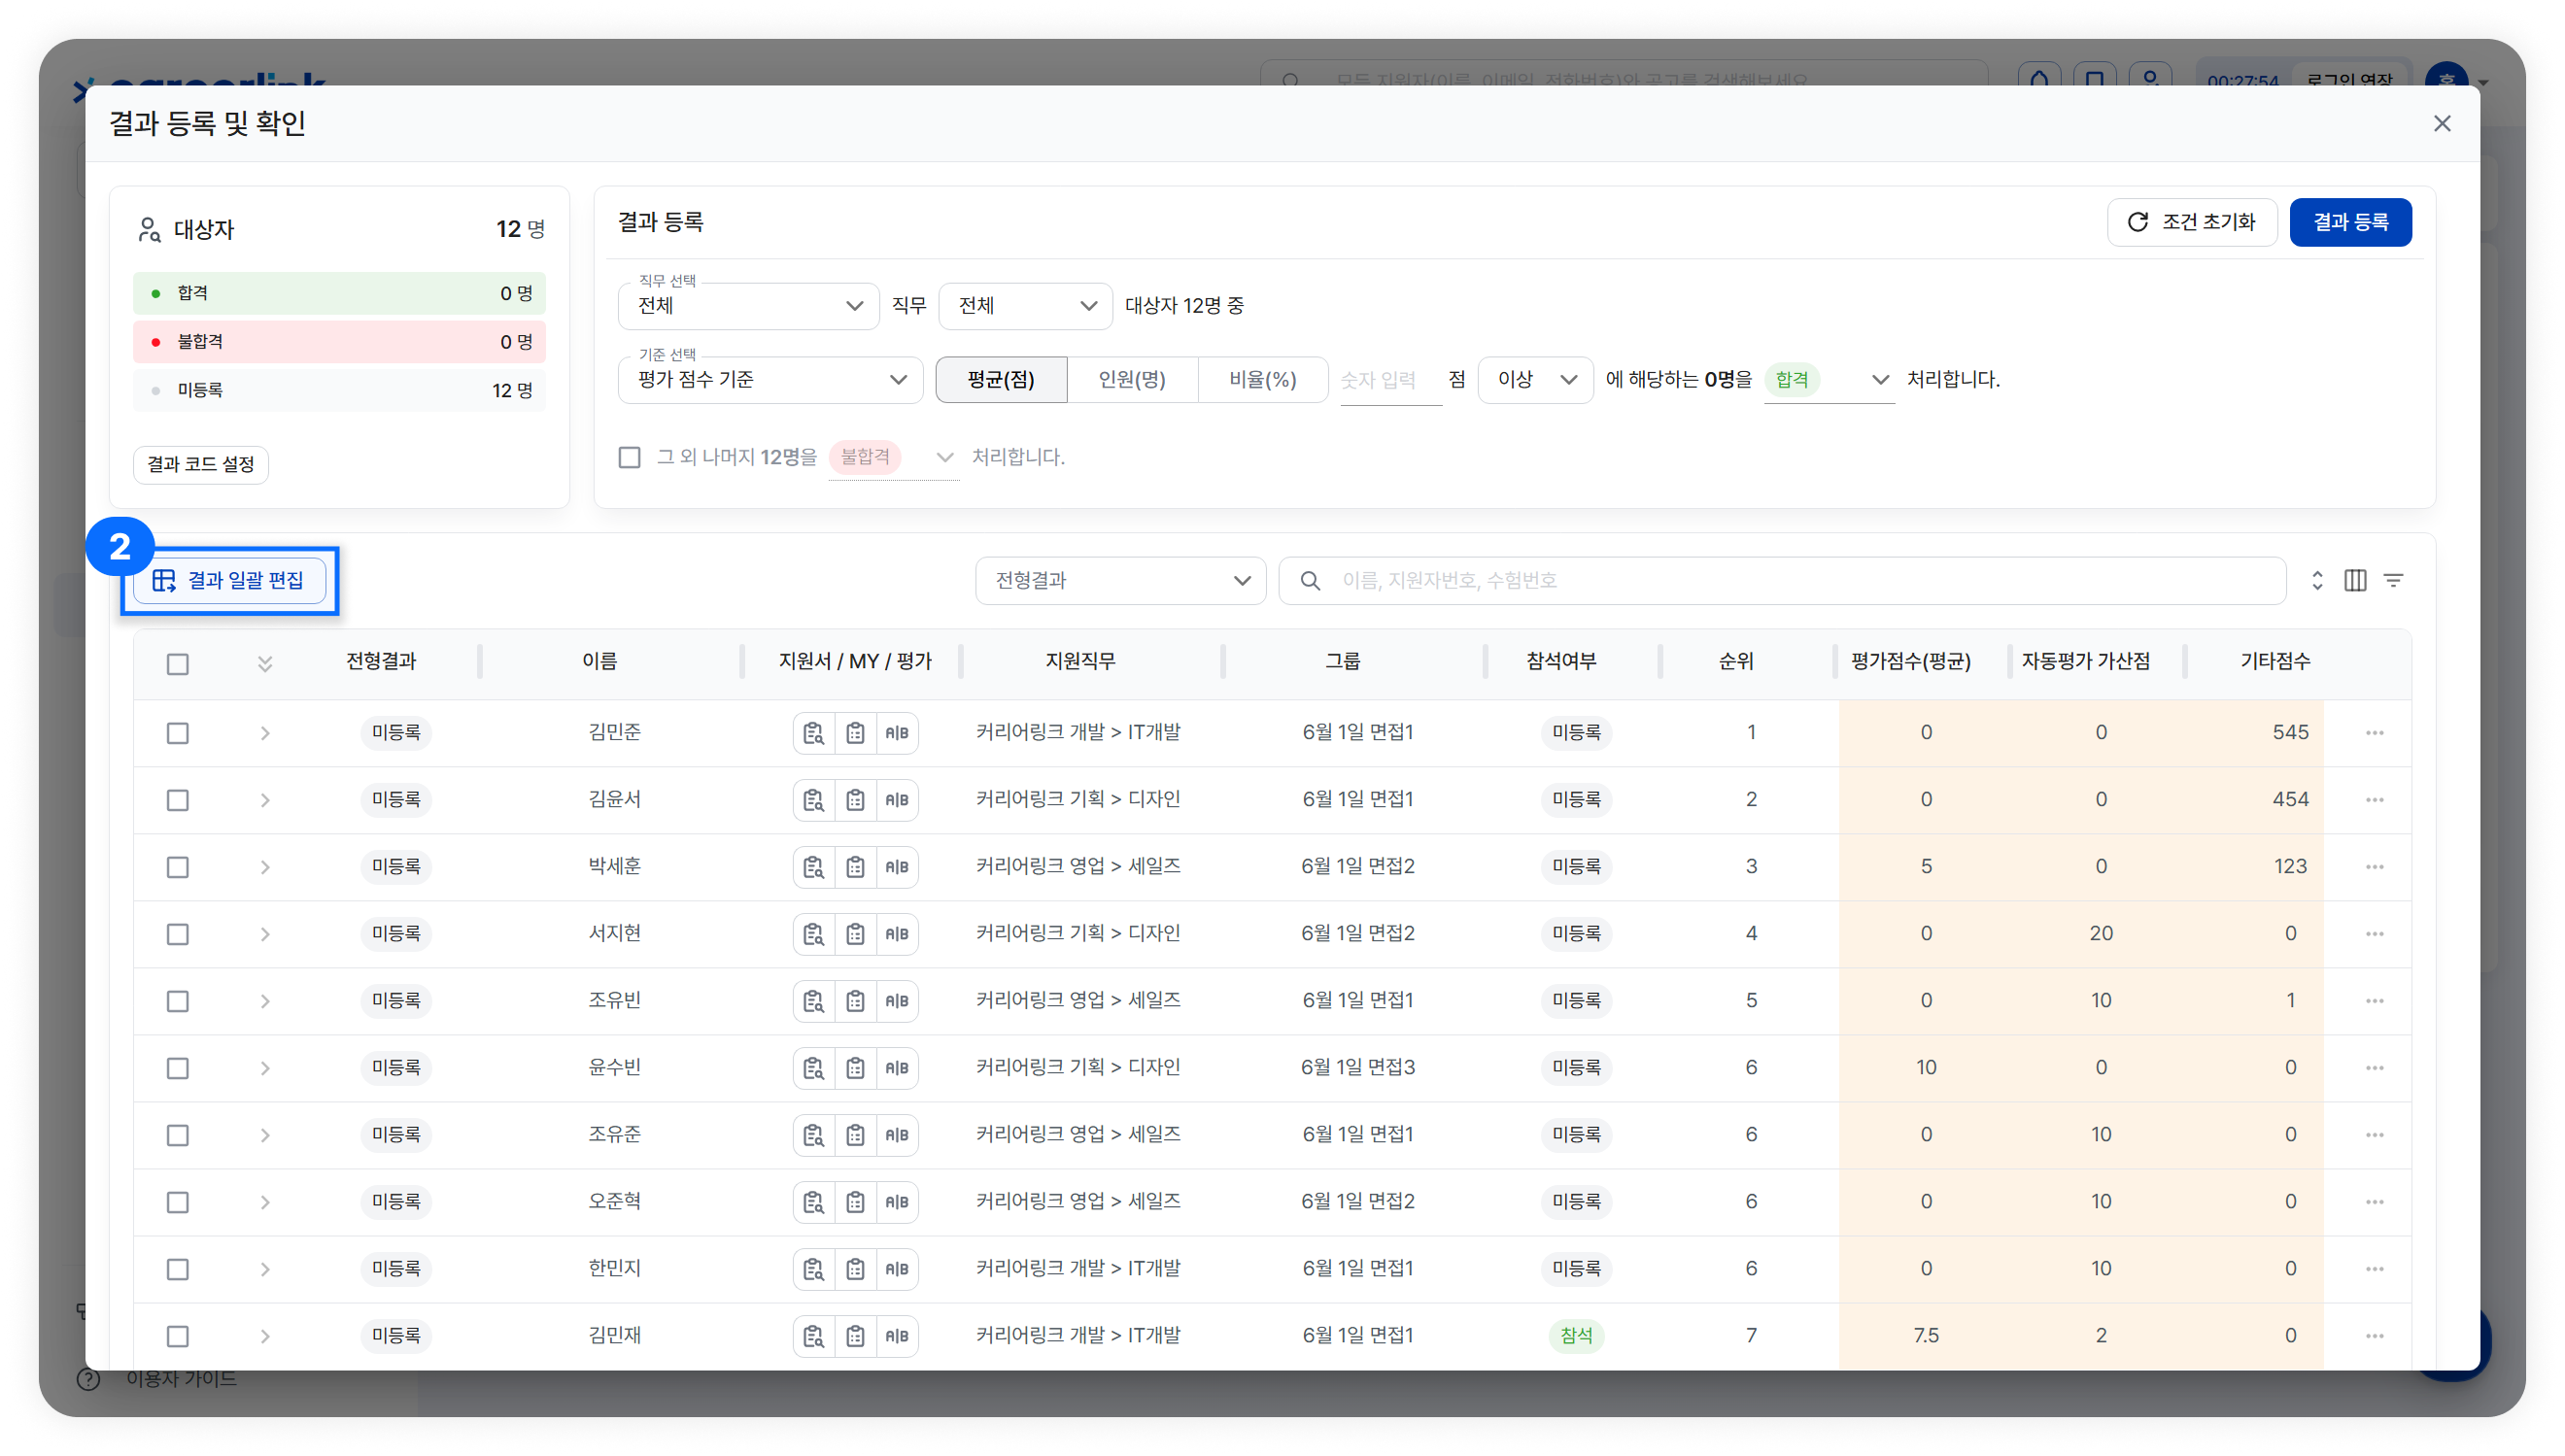Viewport: 2565px width, 1456px height.
Task: Open AIB evaluation icon for 서지현
Action: pyautogui.click(x=897, y=934)
